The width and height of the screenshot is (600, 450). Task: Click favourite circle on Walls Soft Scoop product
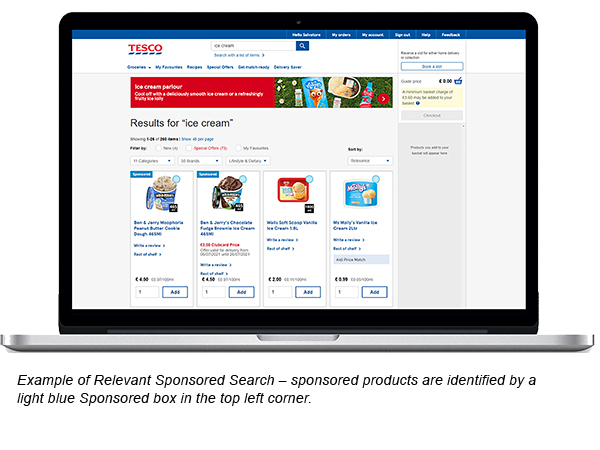(310, 179)
